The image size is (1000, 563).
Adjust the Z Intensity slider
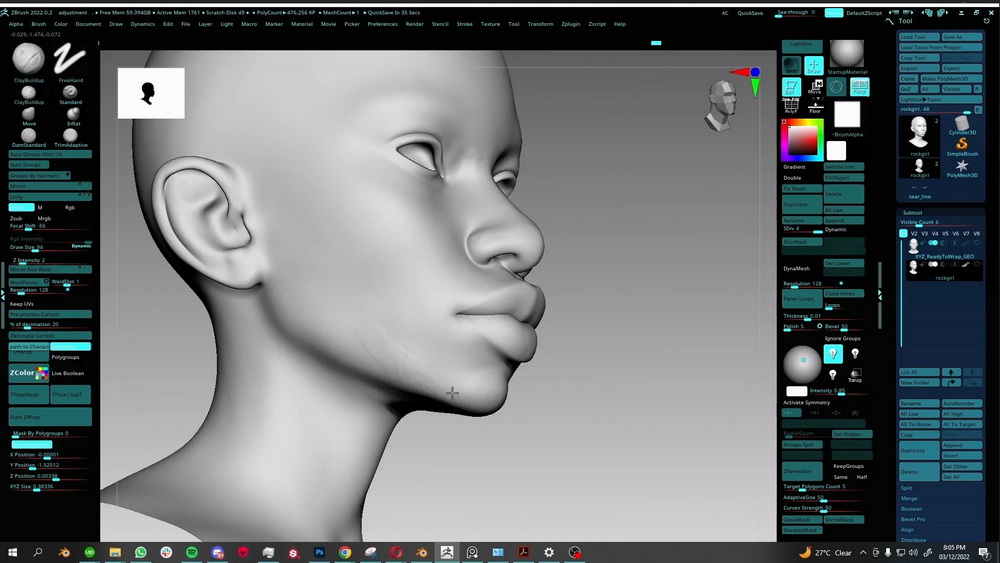click(50, 260)
